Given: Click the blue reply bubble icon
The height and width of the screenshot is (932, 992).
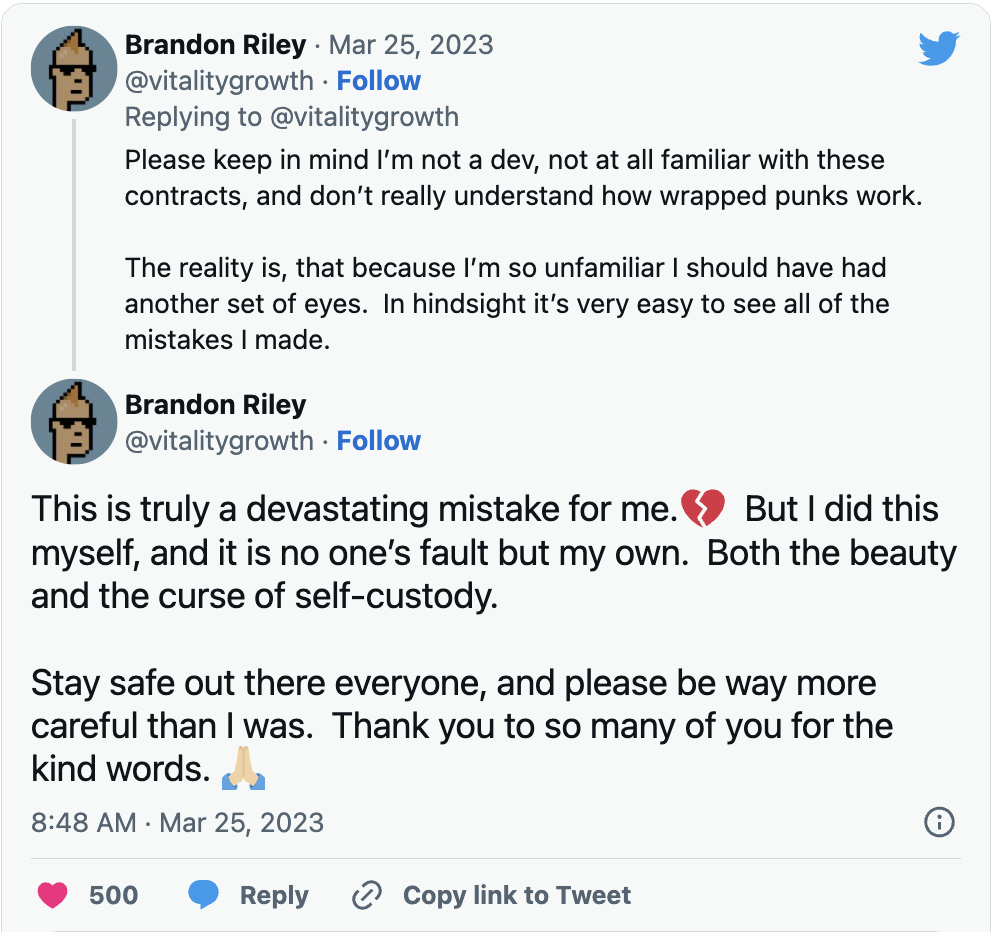Looking at the screenshot, I should [x=204, y=895].
